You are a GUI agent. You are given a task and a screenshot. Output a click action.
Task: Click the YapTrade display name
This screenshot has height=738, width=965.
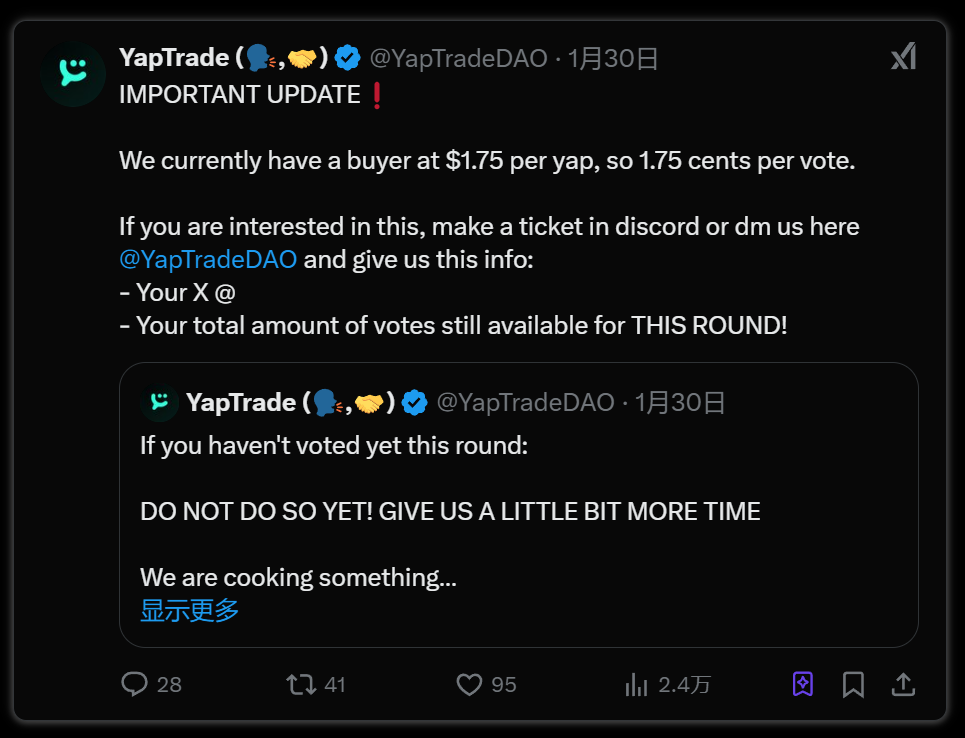point(174,58)
